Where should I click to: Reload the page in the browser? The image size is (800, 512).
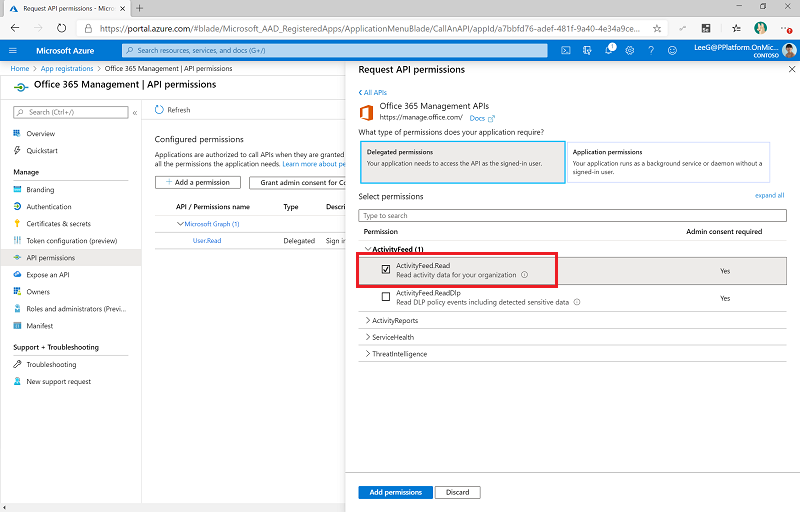[61, 28]
